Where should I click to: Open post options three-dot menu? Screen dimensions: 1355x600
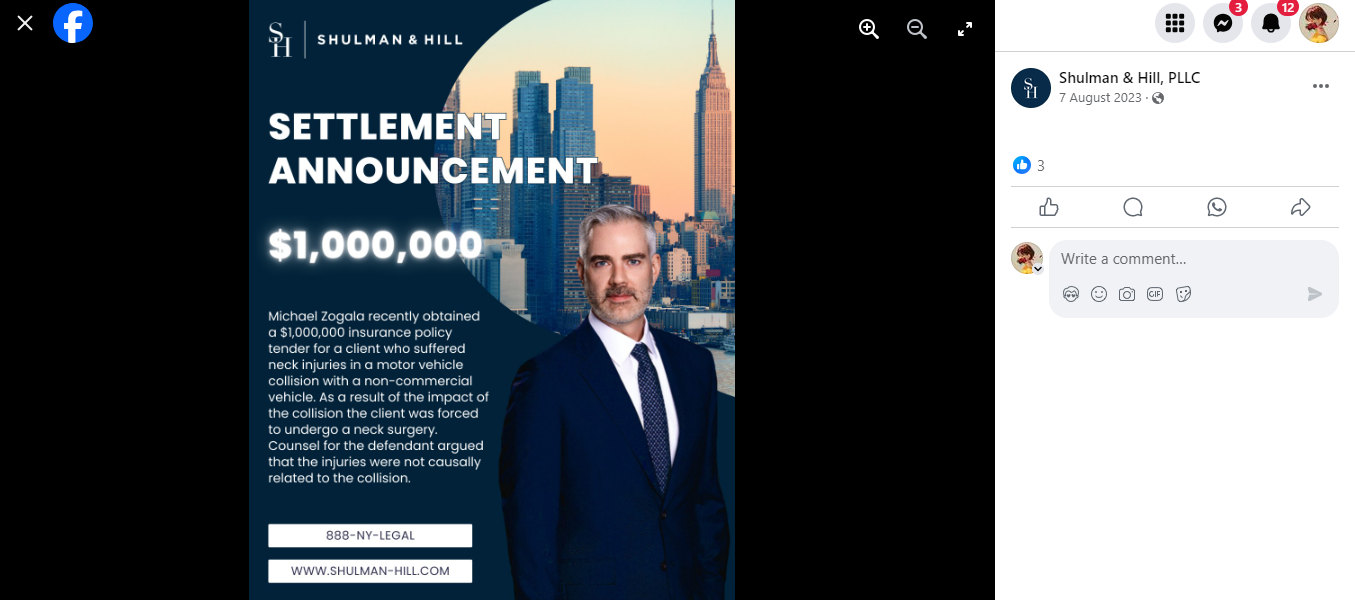(x=1321, y=86)
